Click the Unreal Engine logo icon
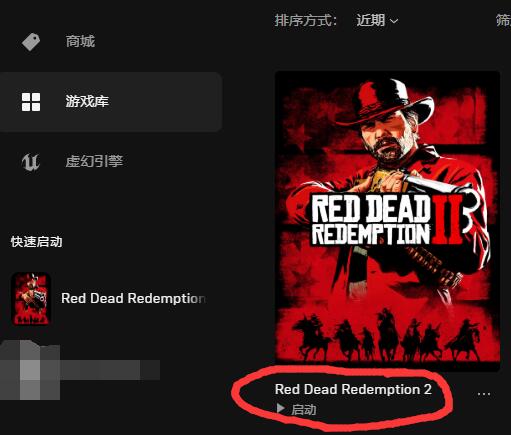 tap(31, 162)
